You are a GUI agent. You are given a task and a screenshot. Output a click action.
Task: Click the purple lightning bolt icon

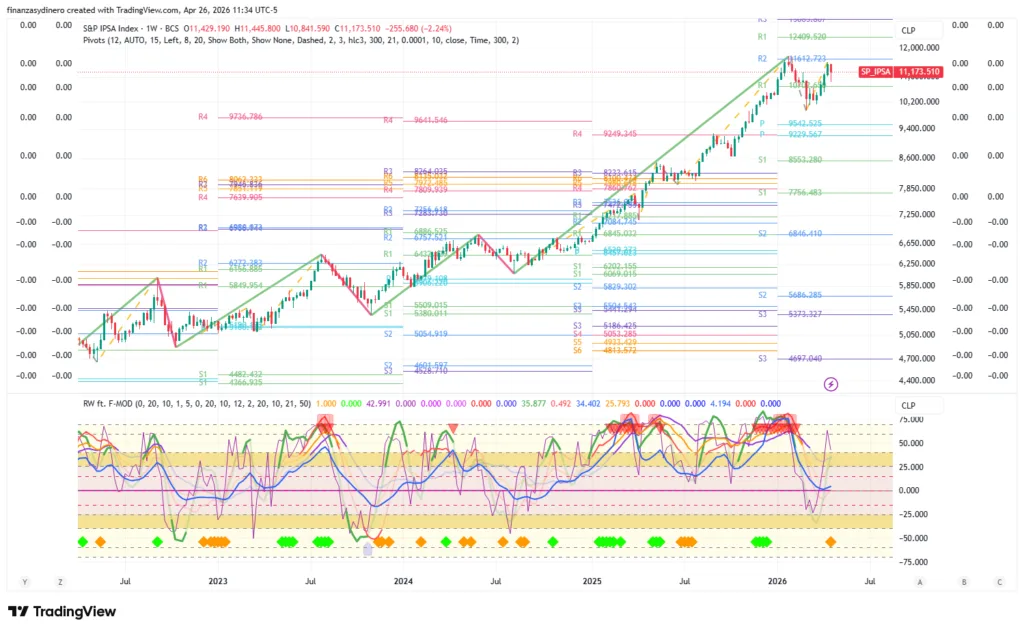coord(831,384)
